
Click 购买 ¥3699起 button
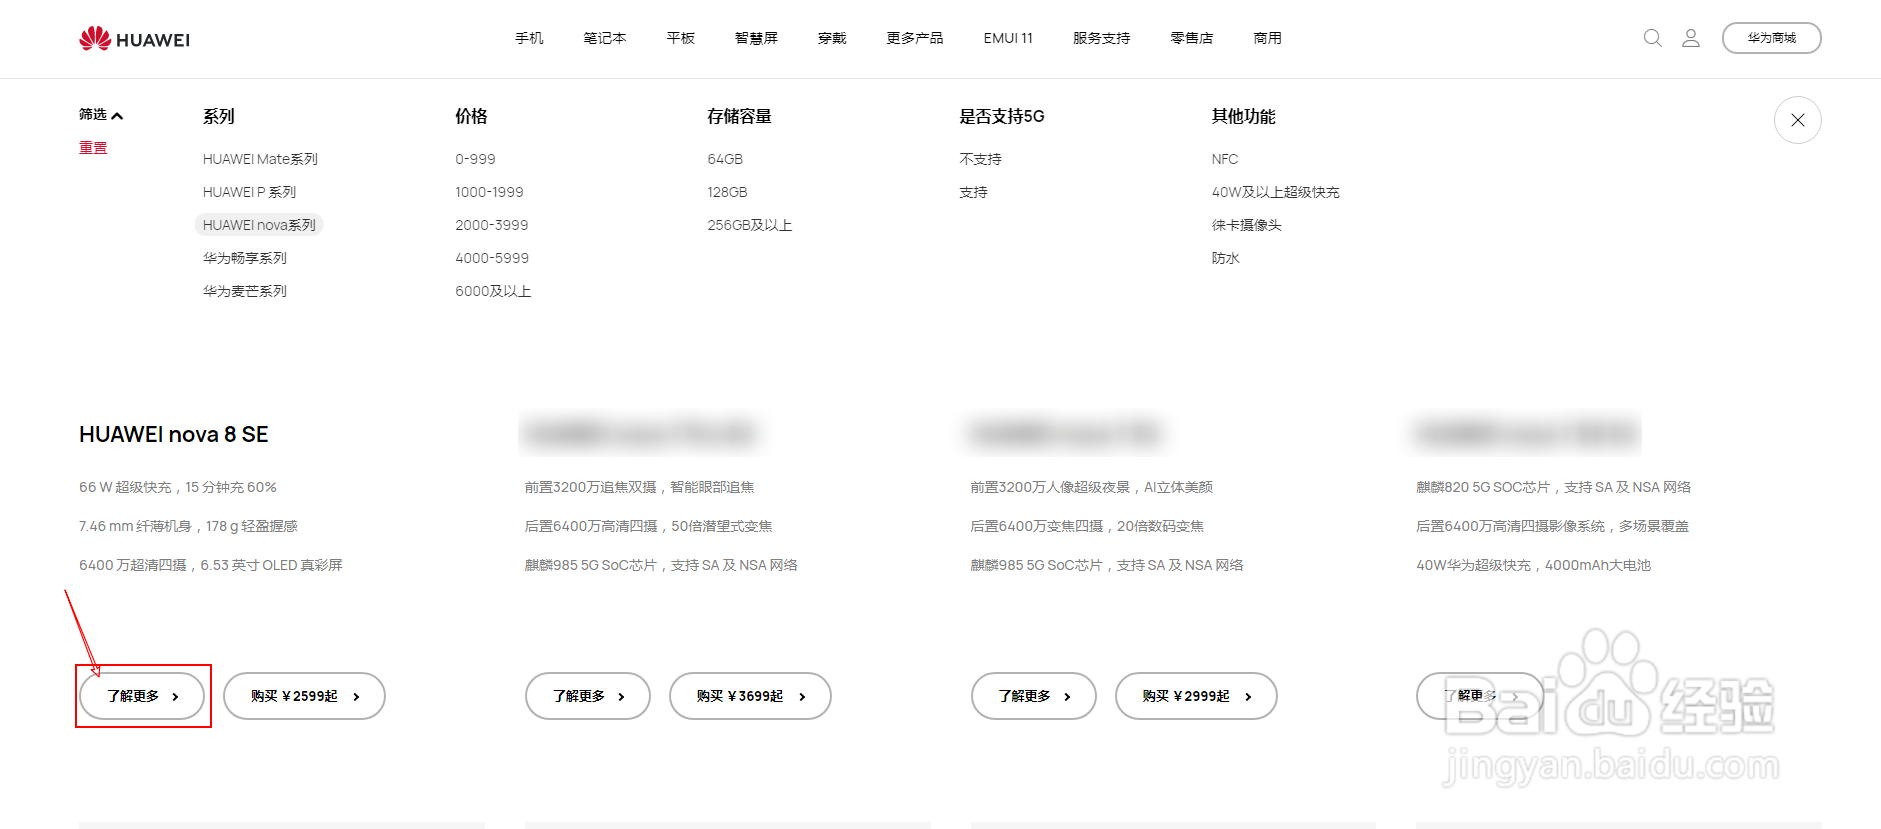pyautogui.click(x=750, y=696)
